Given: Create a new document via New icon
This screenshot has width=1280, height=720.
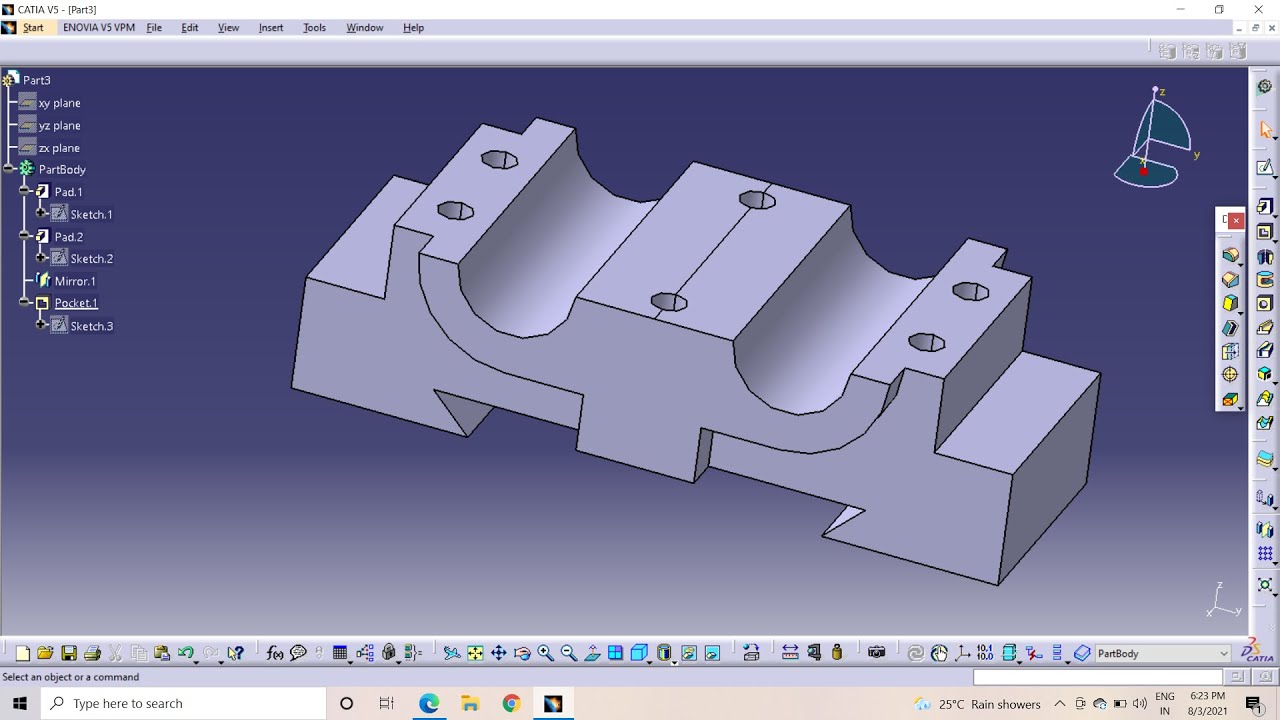Looking at the screenshot, I should [x=21, y=653].
